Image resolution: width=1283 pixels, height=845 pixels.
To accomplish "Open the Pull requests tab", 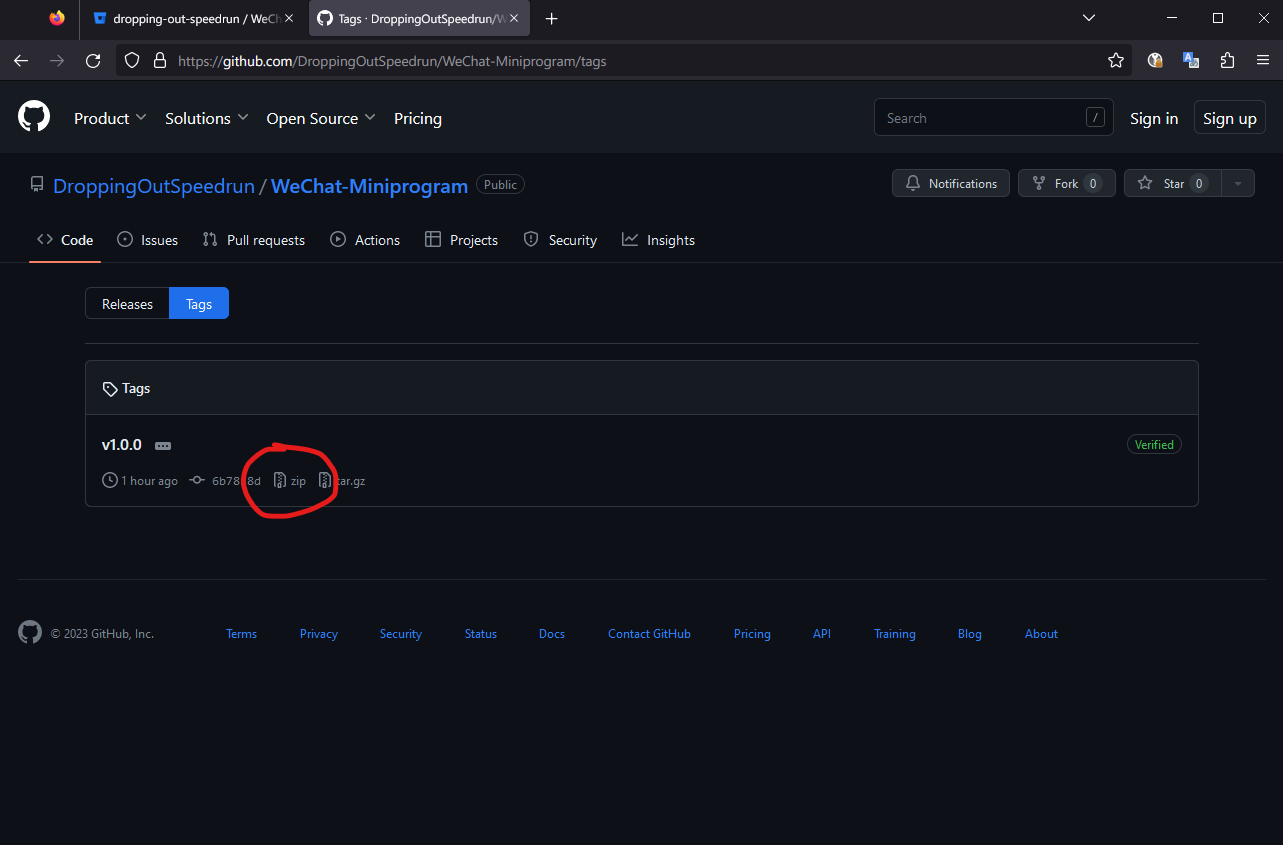I will point(253,240).
